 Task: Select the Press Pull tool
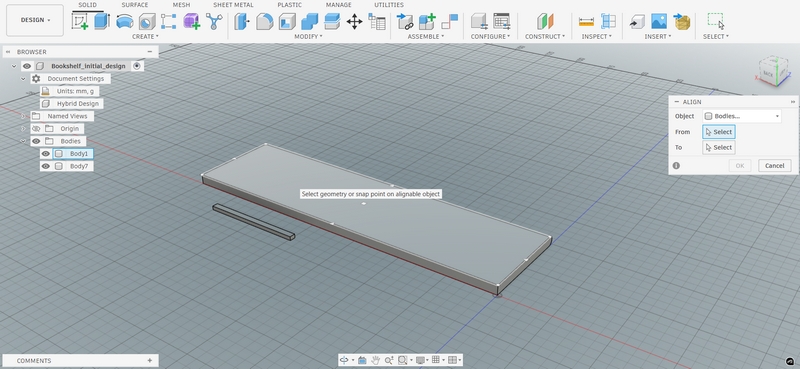click(x=241, y=21)
